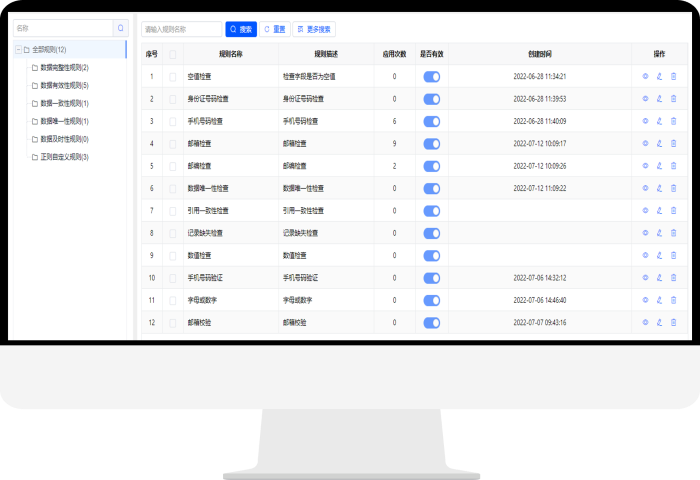
Task: Click the edit icon for 身份证号码检查 row
Action: [x=659, y=99]
